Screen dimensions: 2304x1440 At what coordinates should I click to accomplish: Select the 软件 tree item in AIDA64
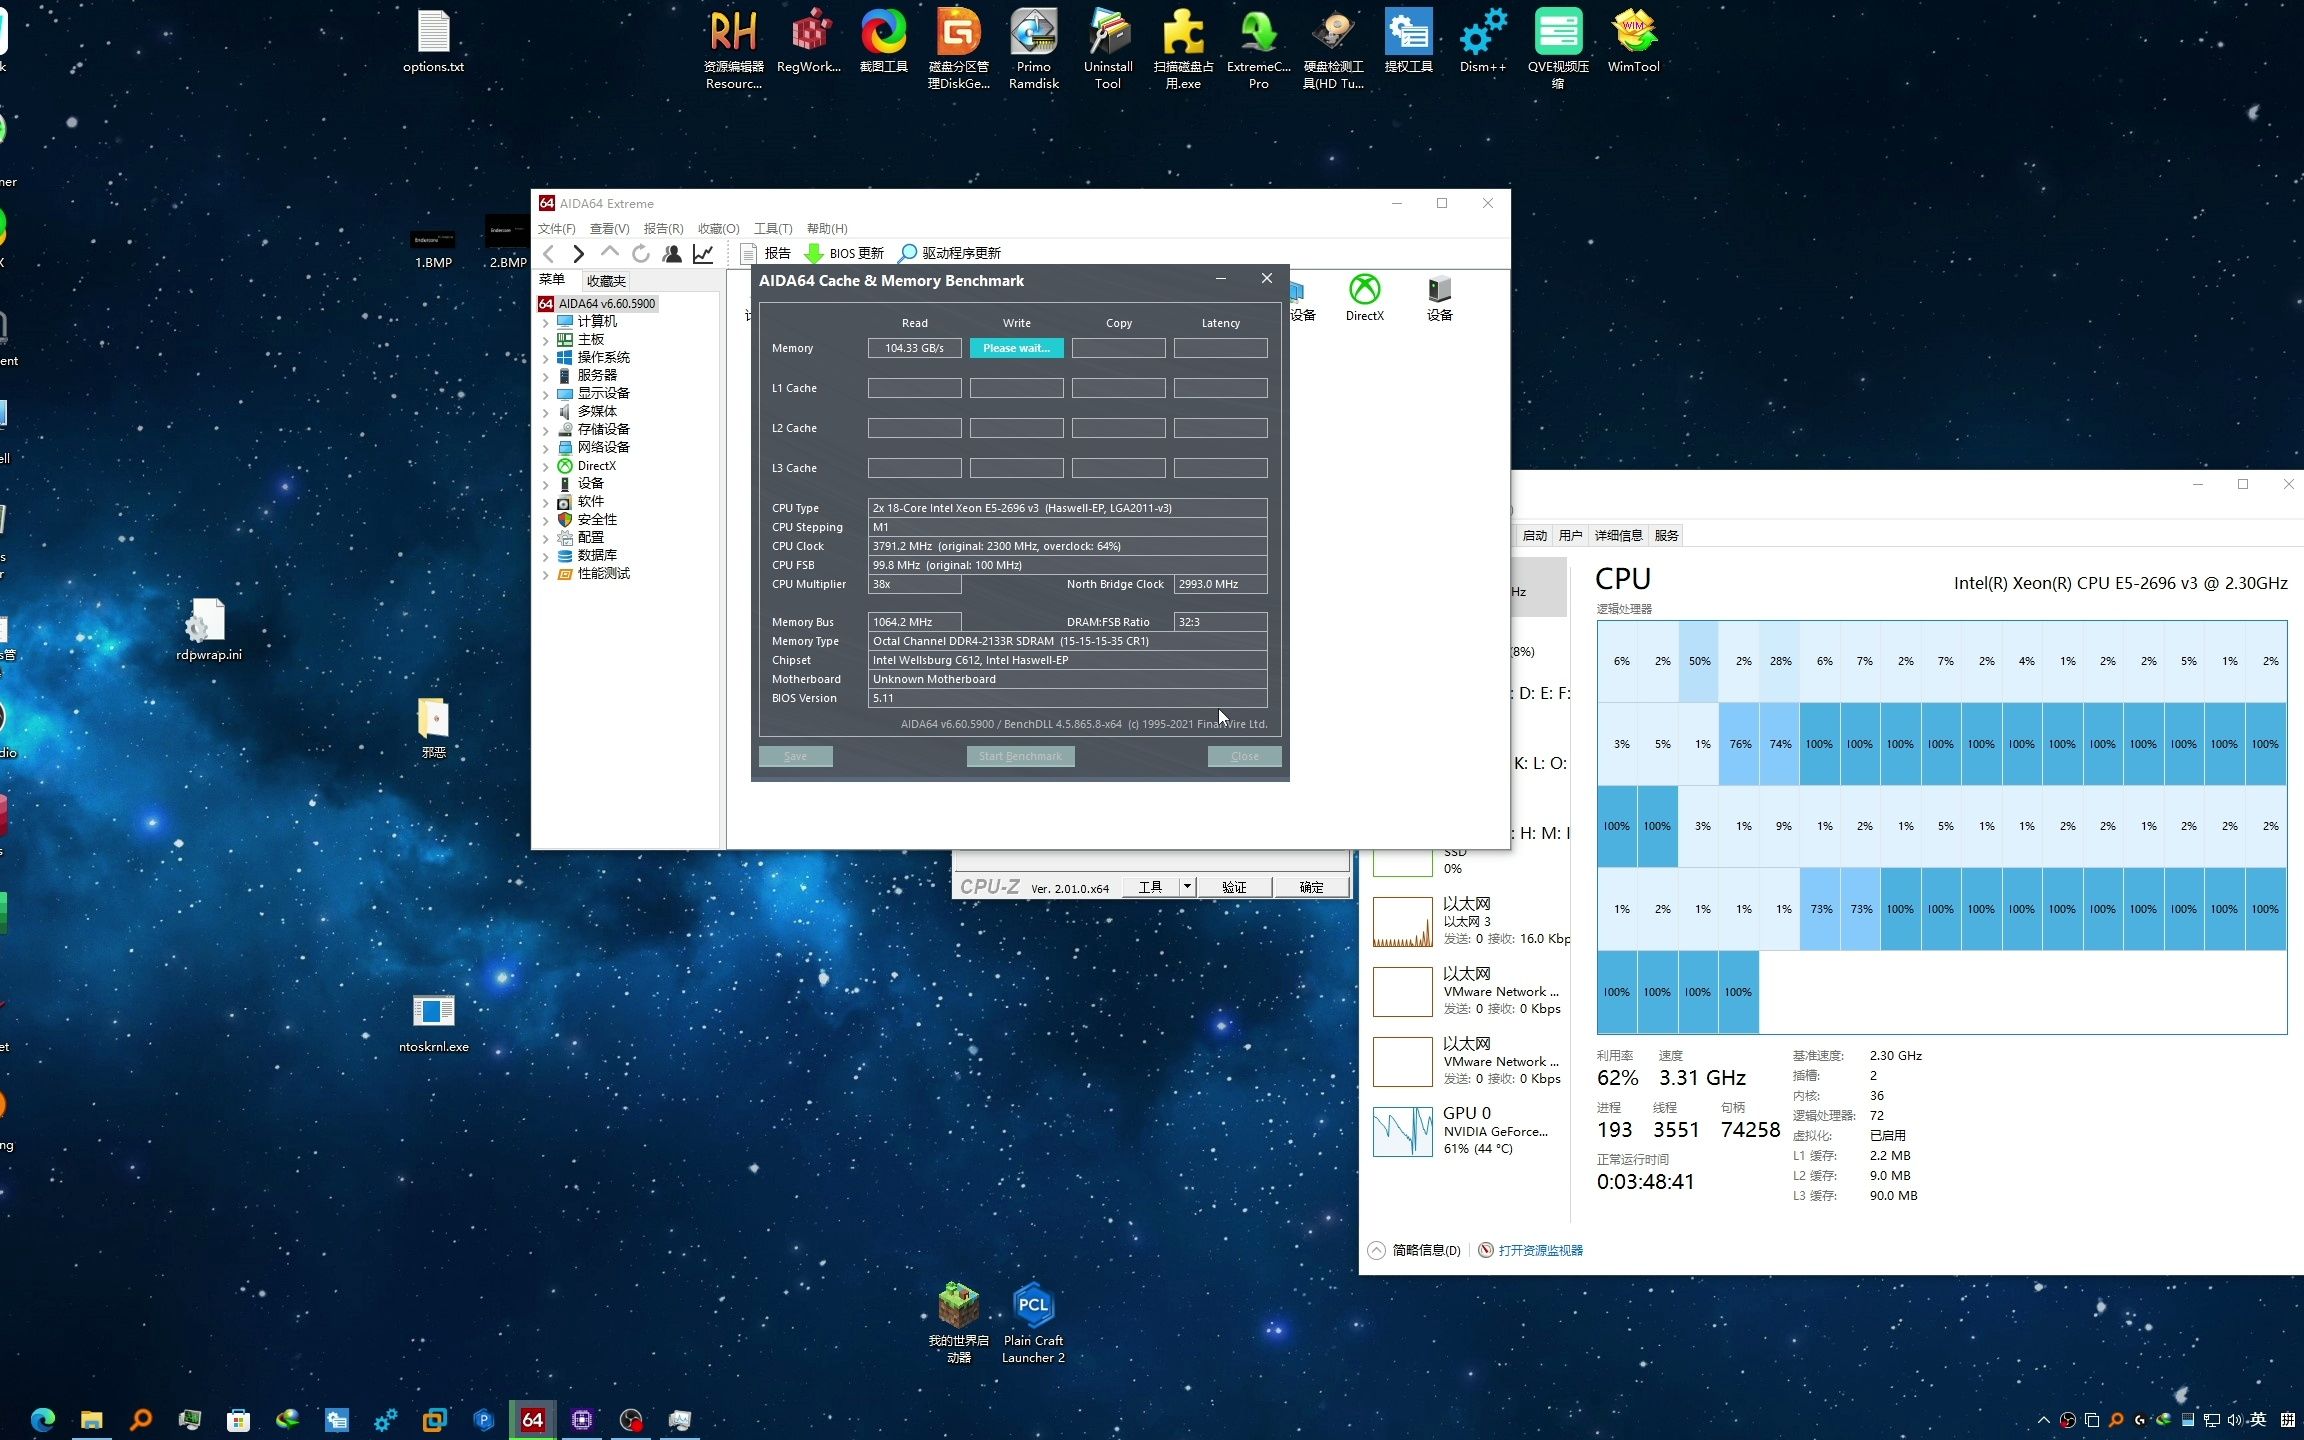click(590, 502)
